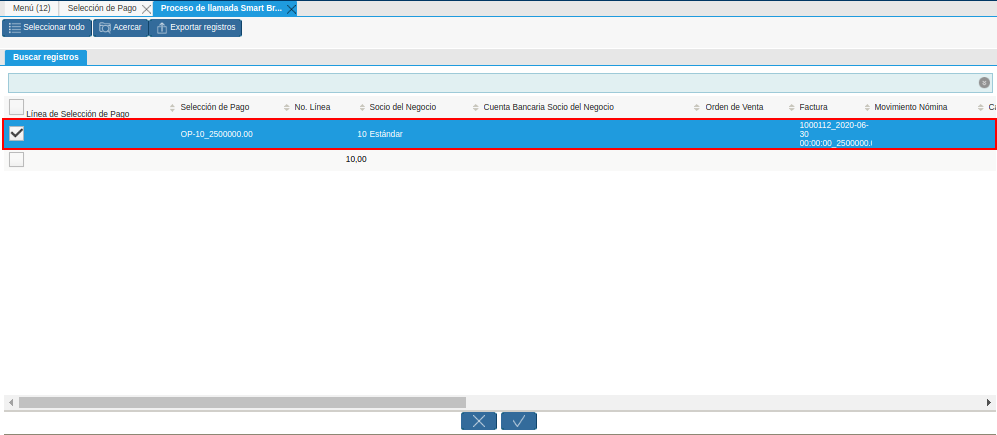
Task: Click the confirm checkmark button at bottom
Action: coord(519,421)
